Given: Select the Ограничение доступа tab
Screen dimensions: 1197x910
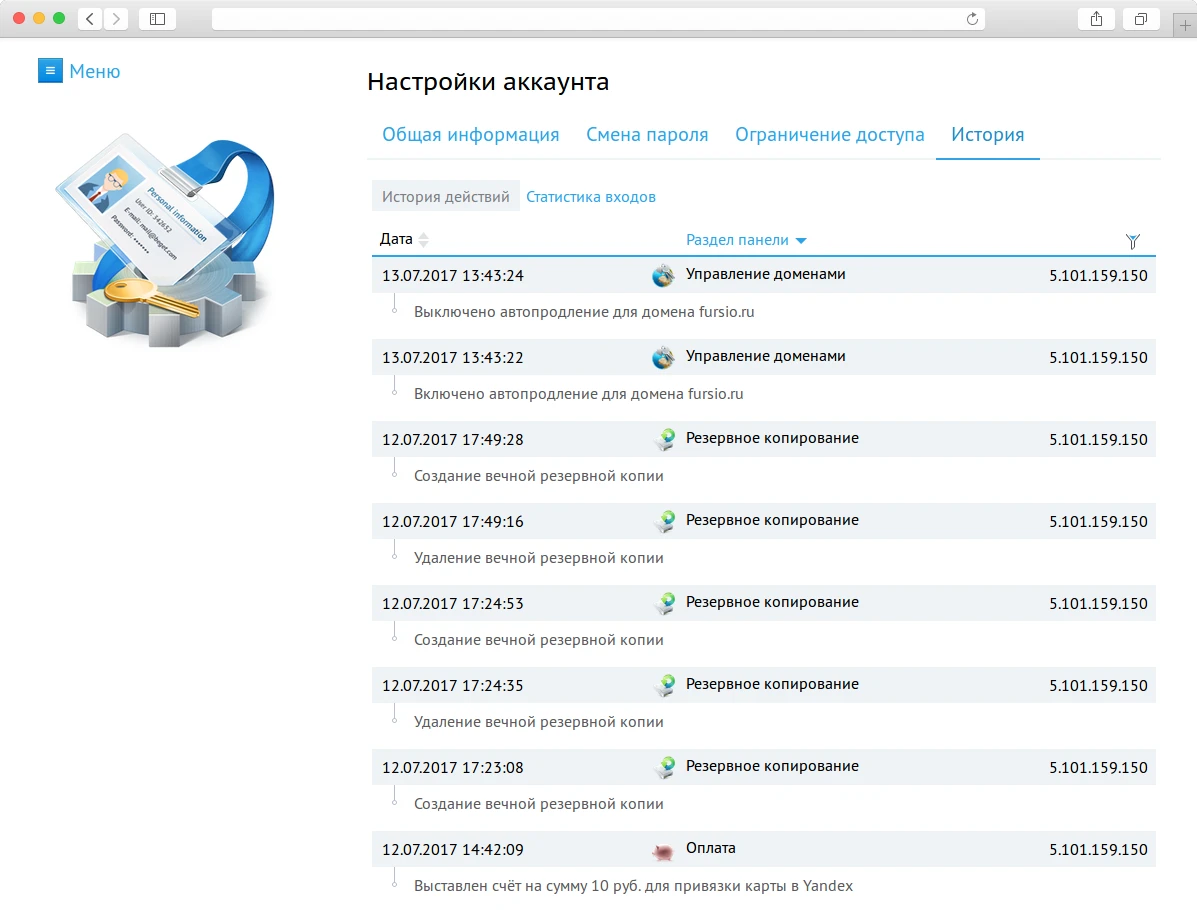Looking at the screenshot, I should [829, 135].
